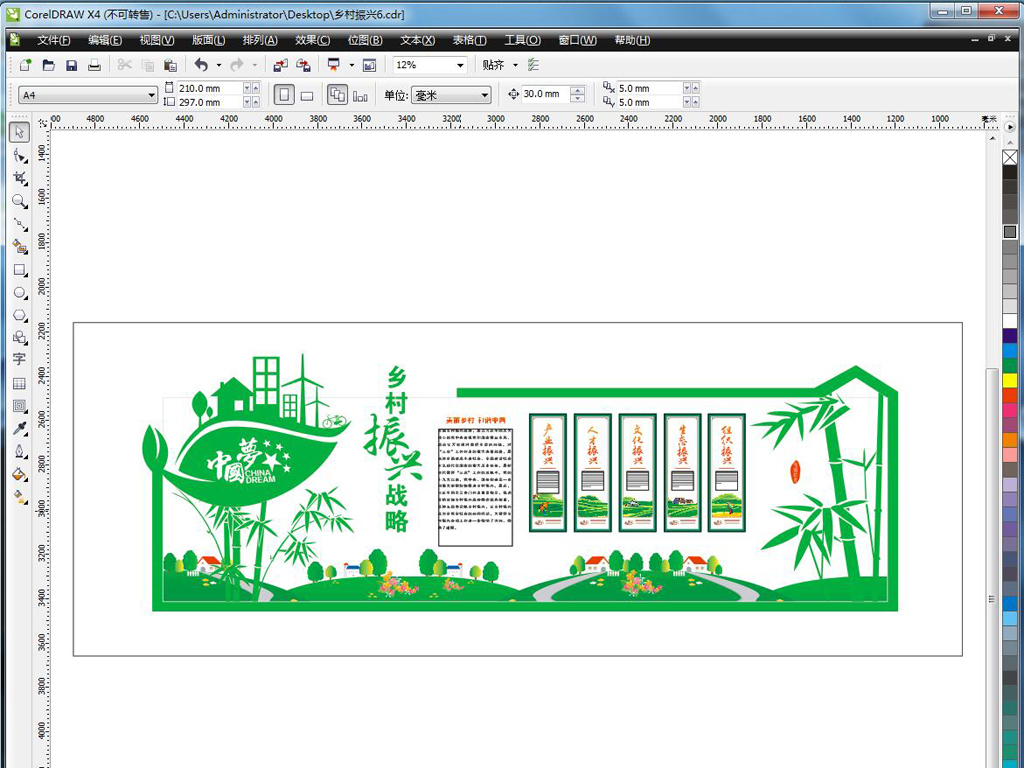Select the Crop tool
This screenshot has height=768, width=1024.
coord(19,178)
